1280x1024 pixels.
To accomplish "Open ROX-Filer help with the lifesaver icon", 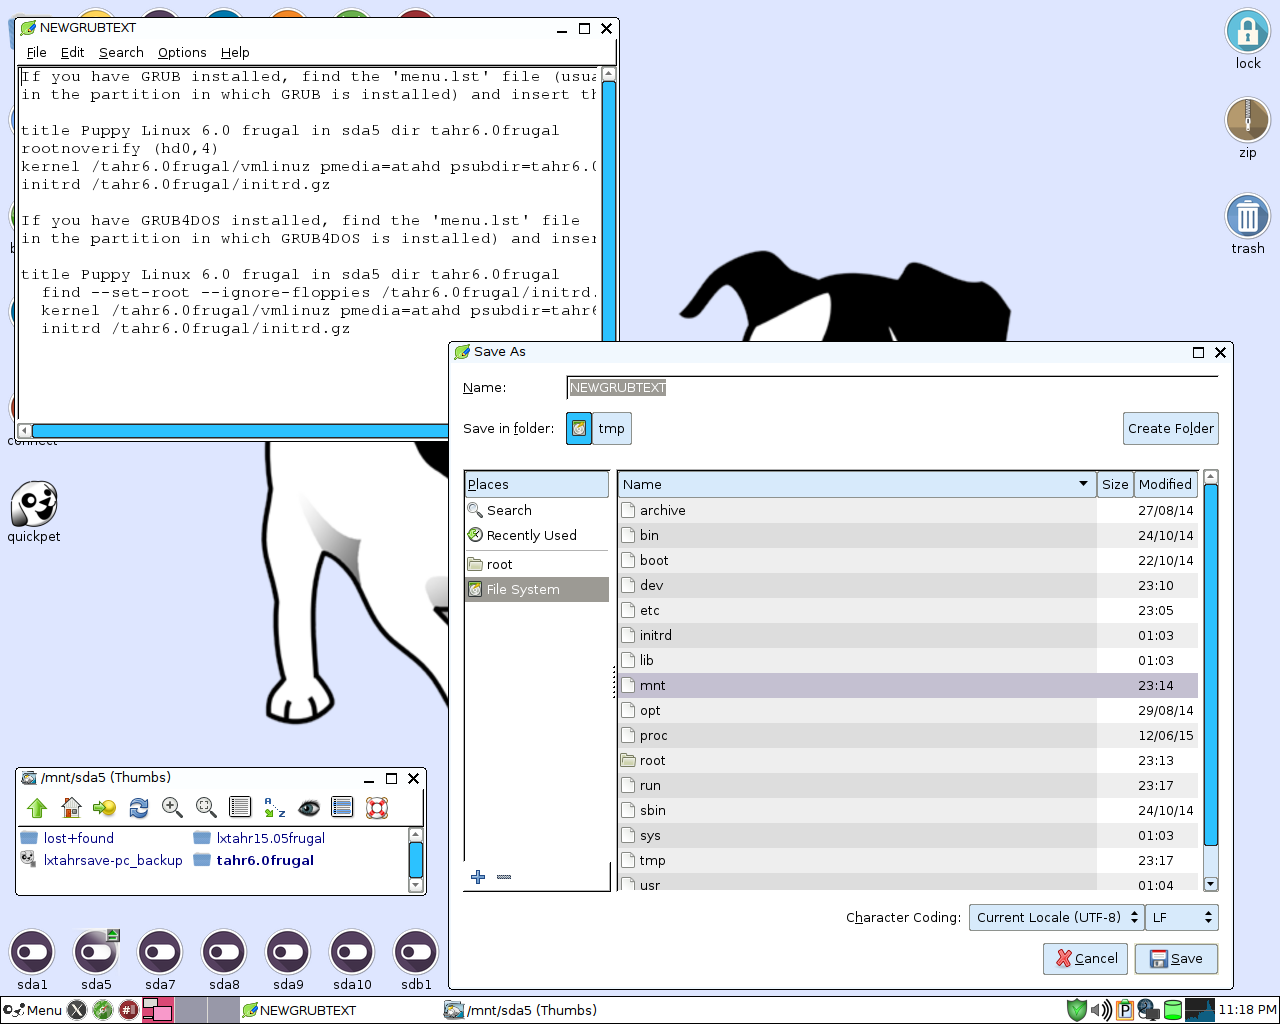I will click(x=377, y=807).
